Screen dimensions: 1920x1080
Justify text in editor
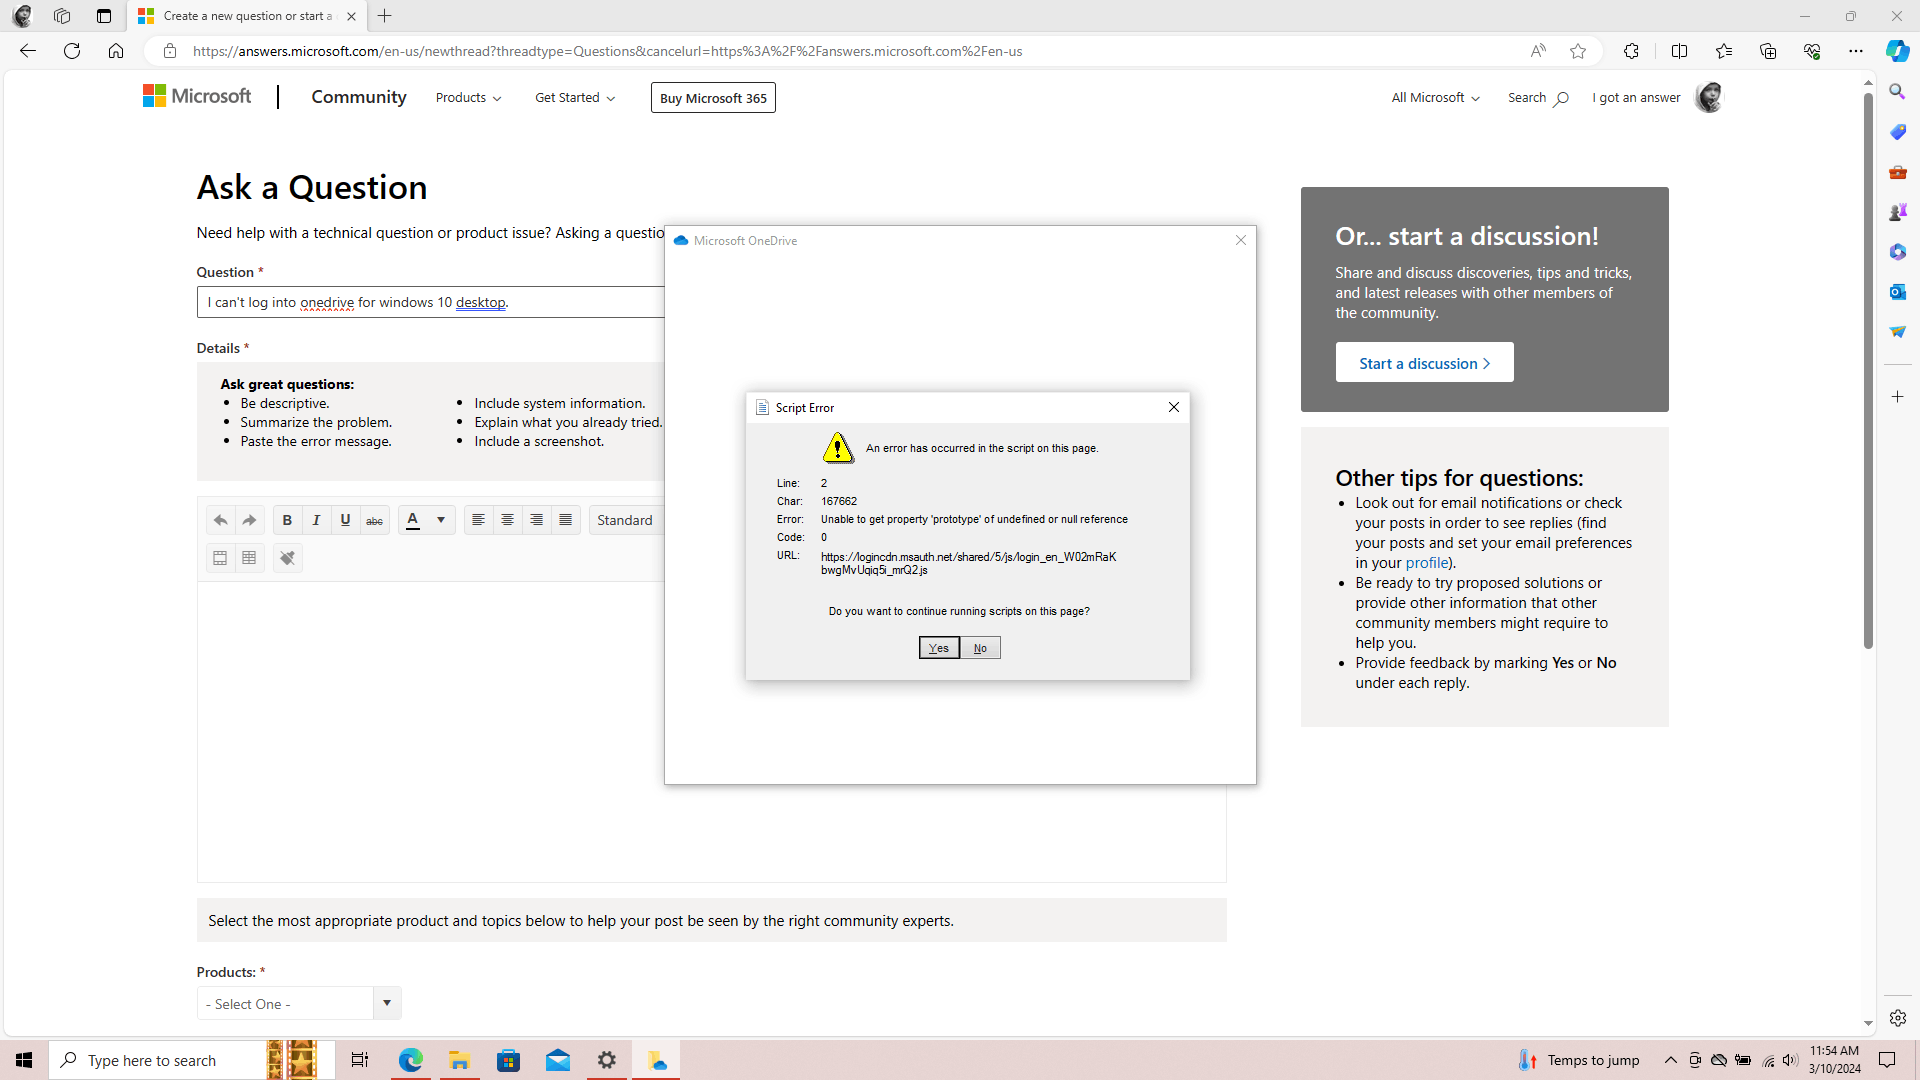pos(565,520)
